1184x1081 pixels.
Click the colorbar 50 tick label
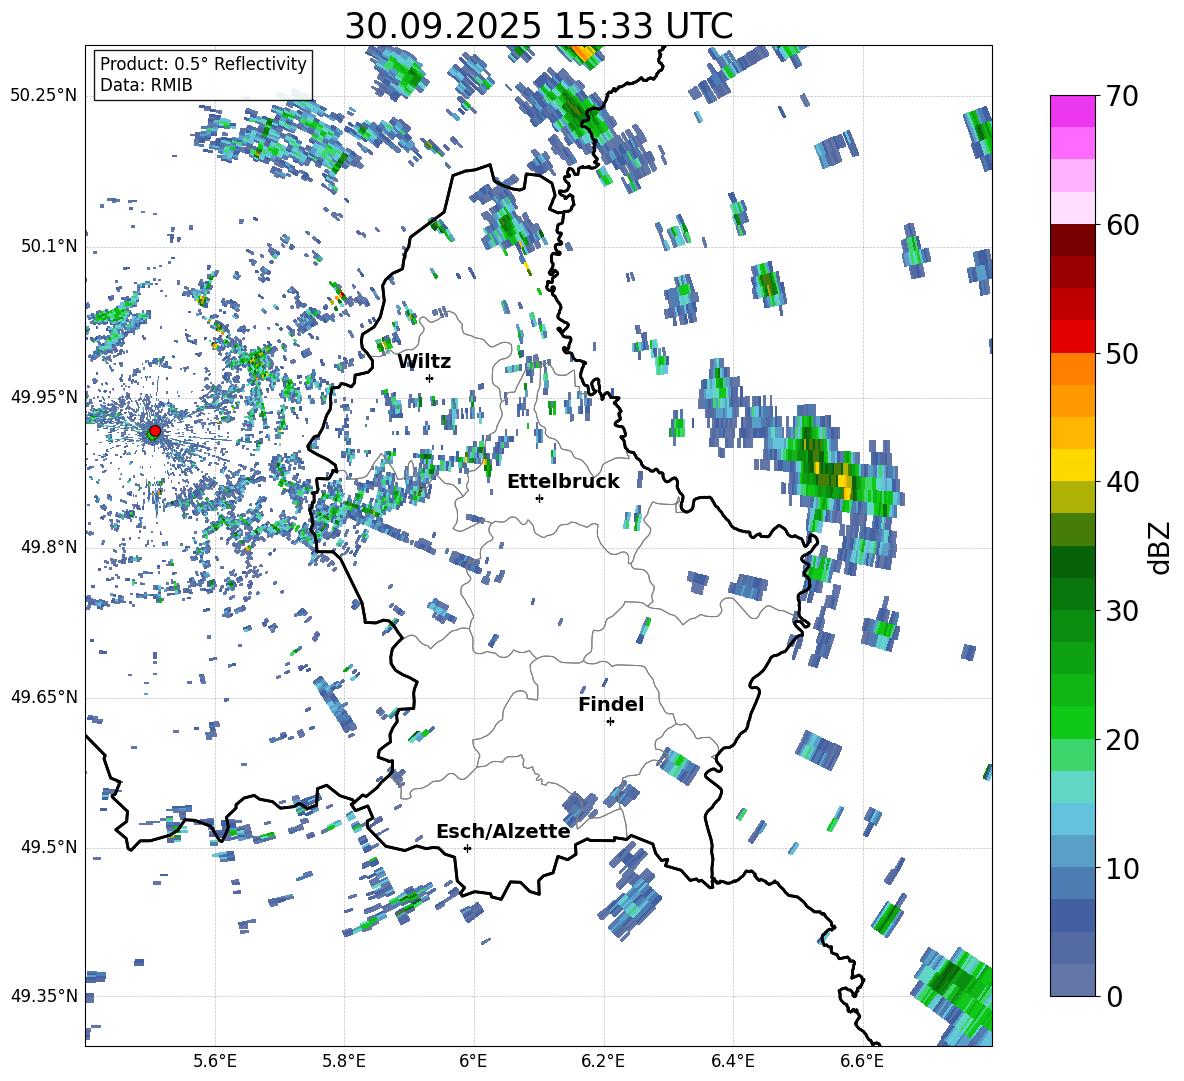pos(1122,353)
